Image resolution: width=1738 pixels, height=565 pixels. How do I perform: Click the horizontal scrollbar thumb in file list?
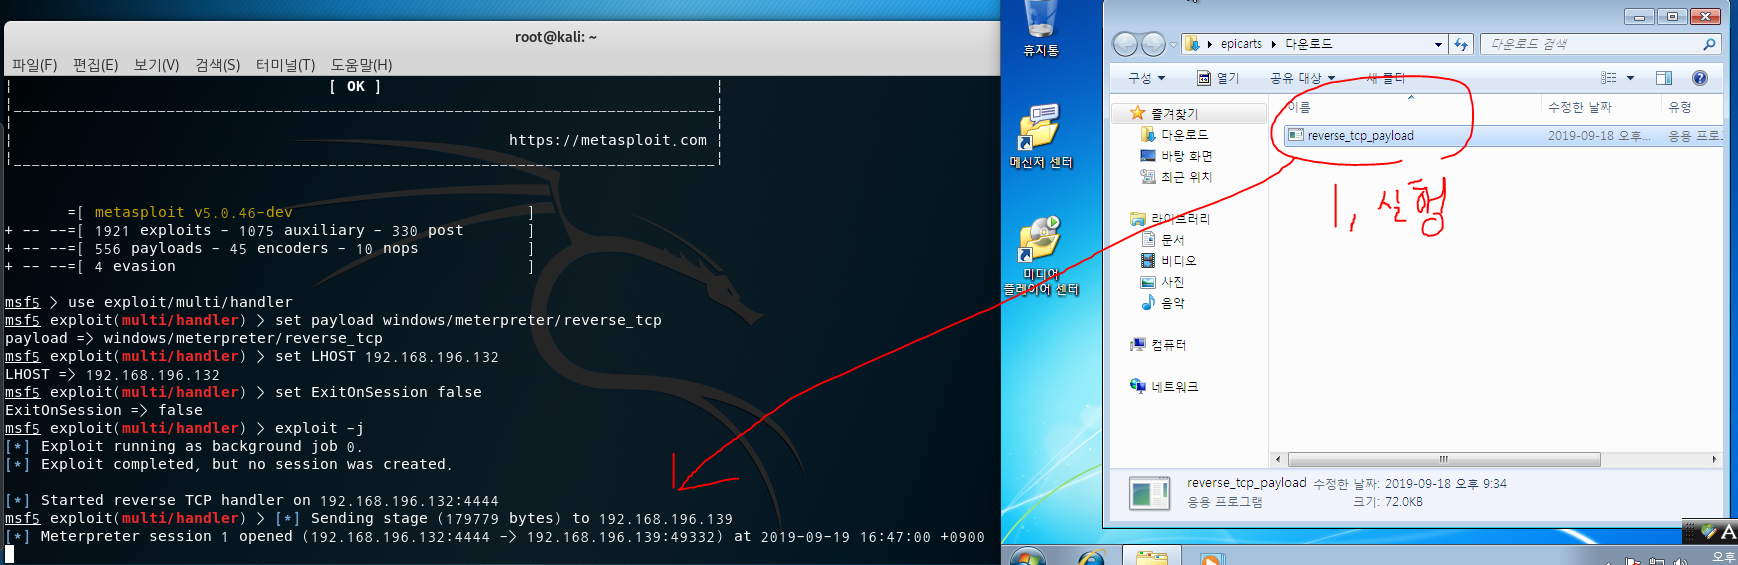[1444, 460]
